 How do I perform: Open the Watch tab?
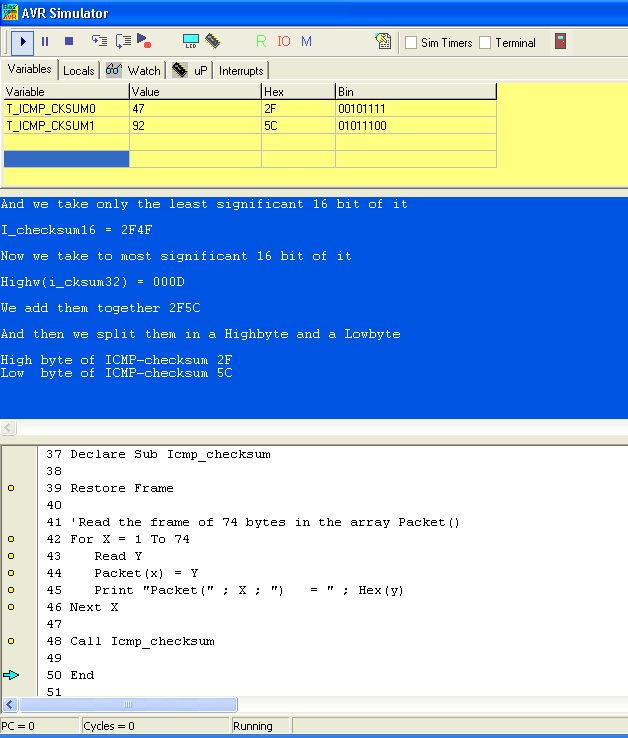point(133,71)
